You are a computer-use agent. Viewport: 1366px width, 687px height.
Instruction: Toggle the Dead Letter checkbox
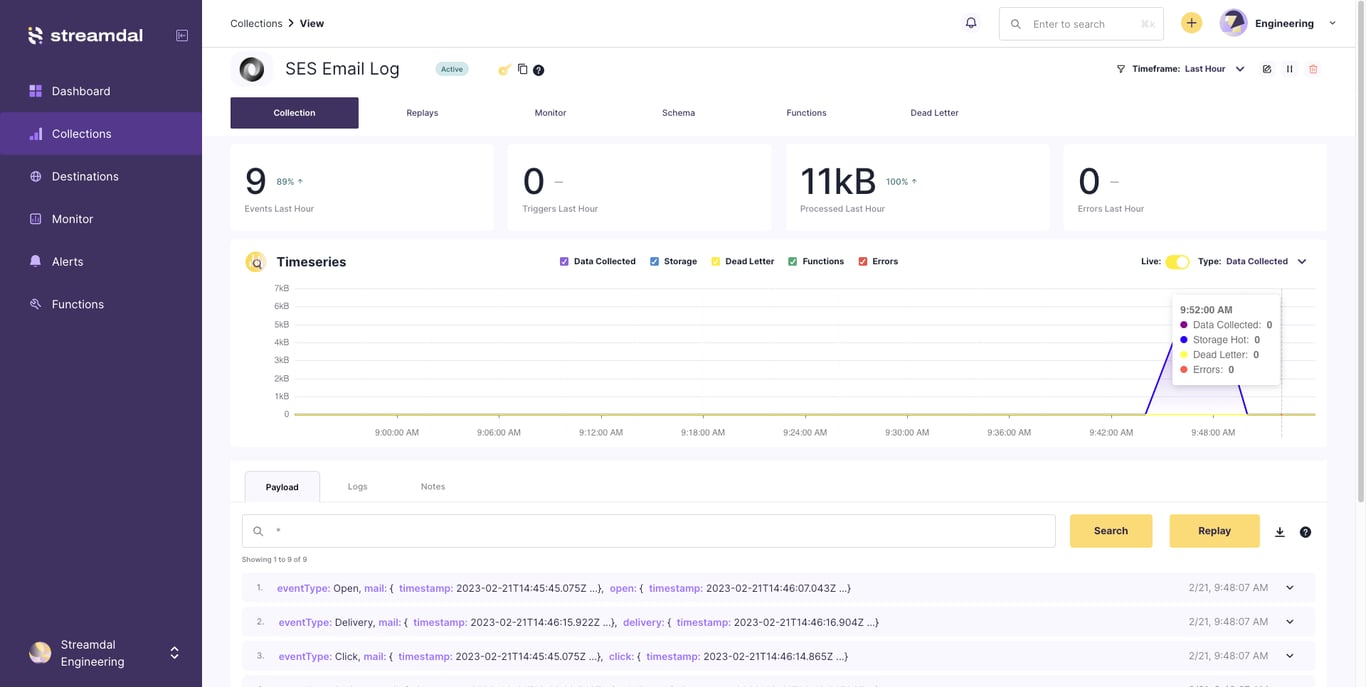[x=716, y=261]
